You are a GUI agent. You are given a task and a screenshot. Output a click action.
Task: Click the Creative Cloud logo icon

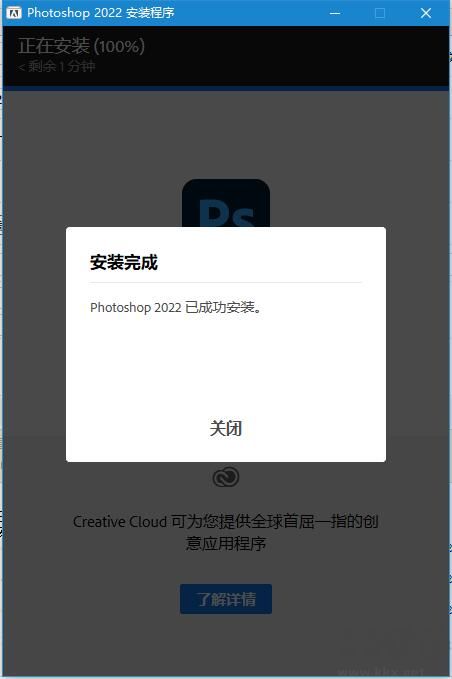pyautogui.click(x=226, y=477)
